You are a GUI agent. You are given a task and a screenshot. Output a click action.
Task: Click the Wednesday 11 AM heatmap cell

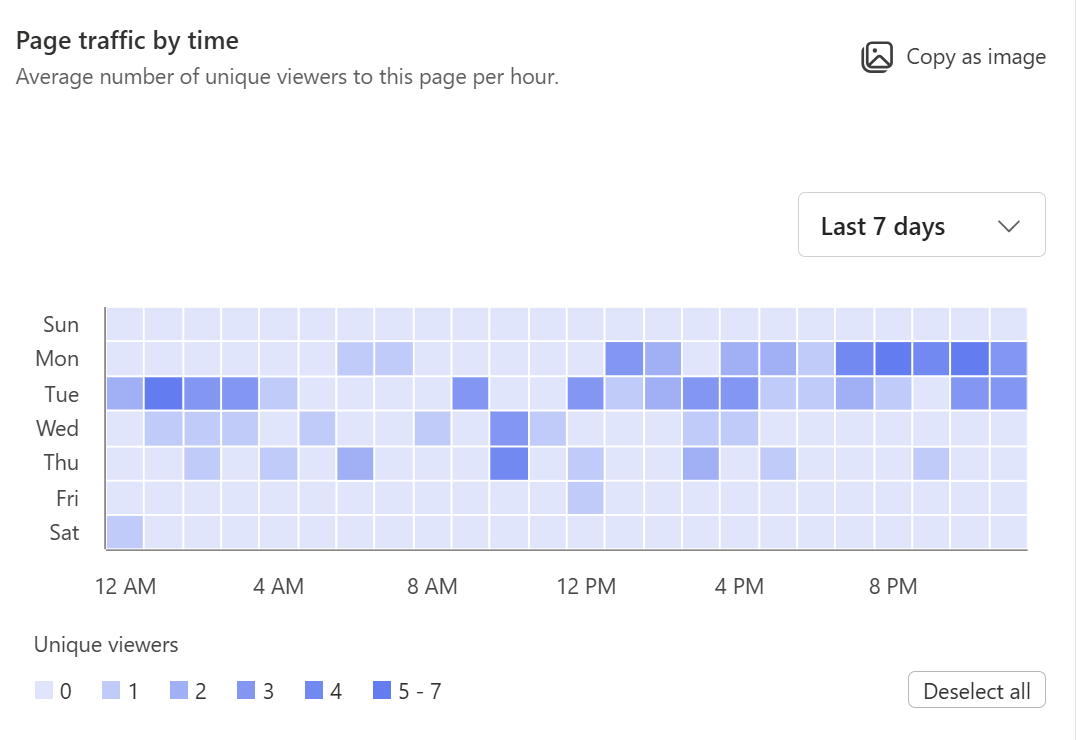(509, 428)
